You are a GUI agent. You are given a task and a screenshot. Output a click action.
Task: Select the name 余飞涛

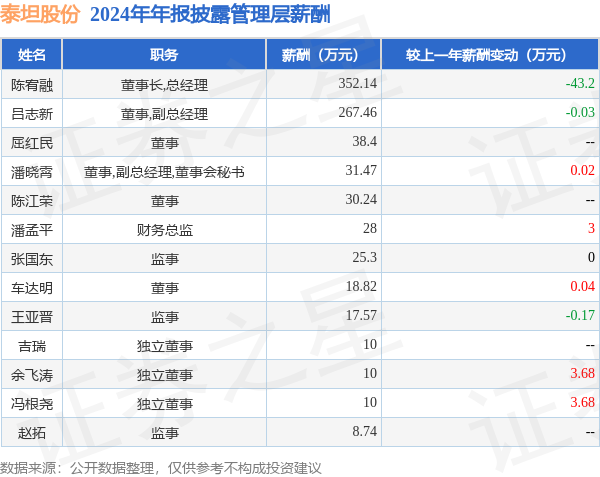(32, 375)
